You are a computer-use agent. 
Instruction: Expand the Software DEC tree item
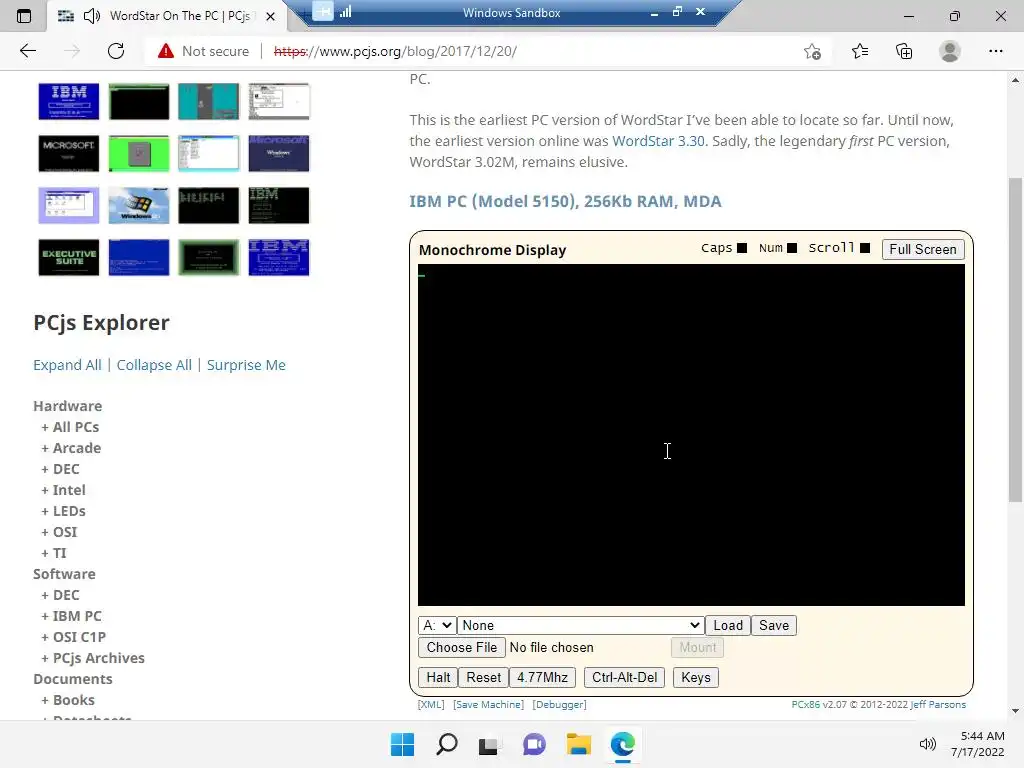(x=60, y=595)
